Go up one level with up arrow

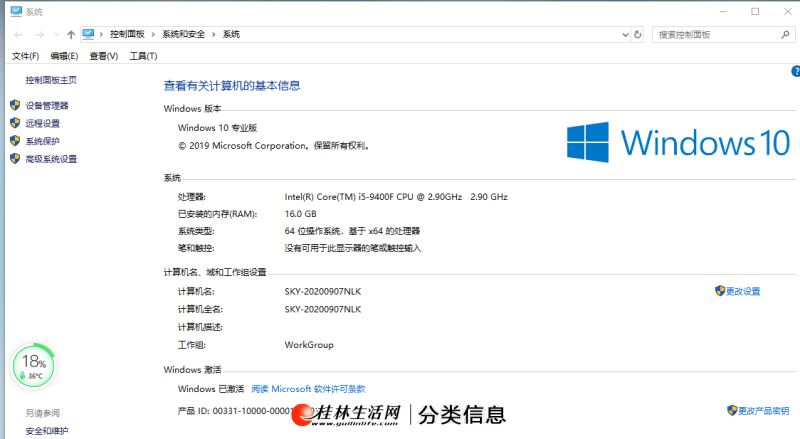tap(70, 34)
